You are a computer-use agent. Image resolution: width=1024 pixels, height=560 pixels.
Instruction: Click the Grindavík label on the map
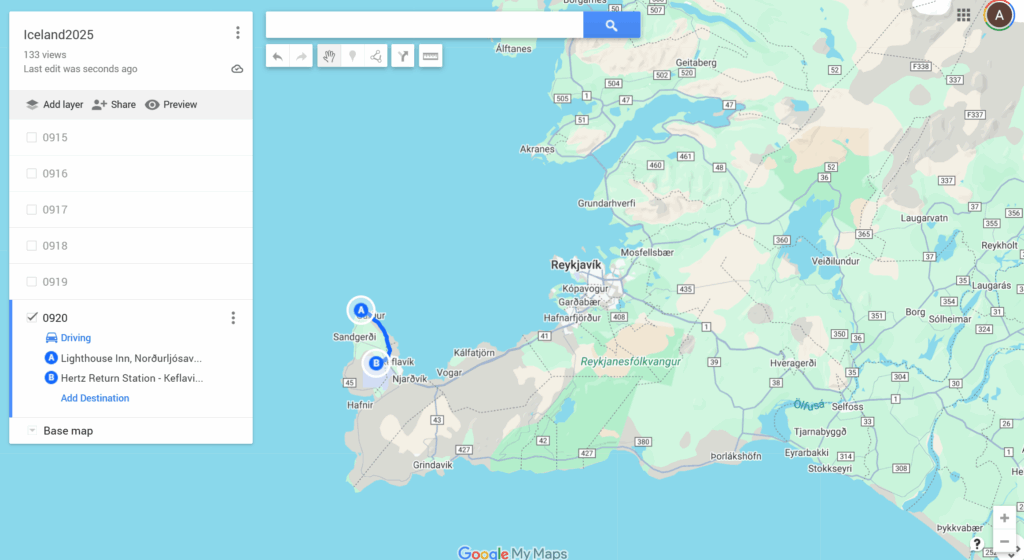pos(432,465)
